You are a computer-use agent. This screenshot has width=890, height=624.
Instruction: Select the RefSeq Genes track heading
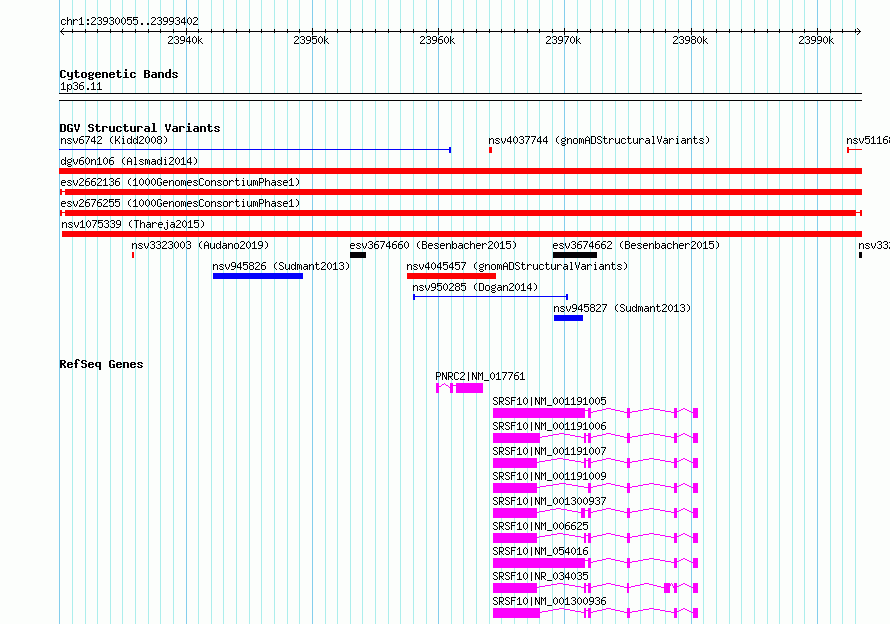(102, 364)
